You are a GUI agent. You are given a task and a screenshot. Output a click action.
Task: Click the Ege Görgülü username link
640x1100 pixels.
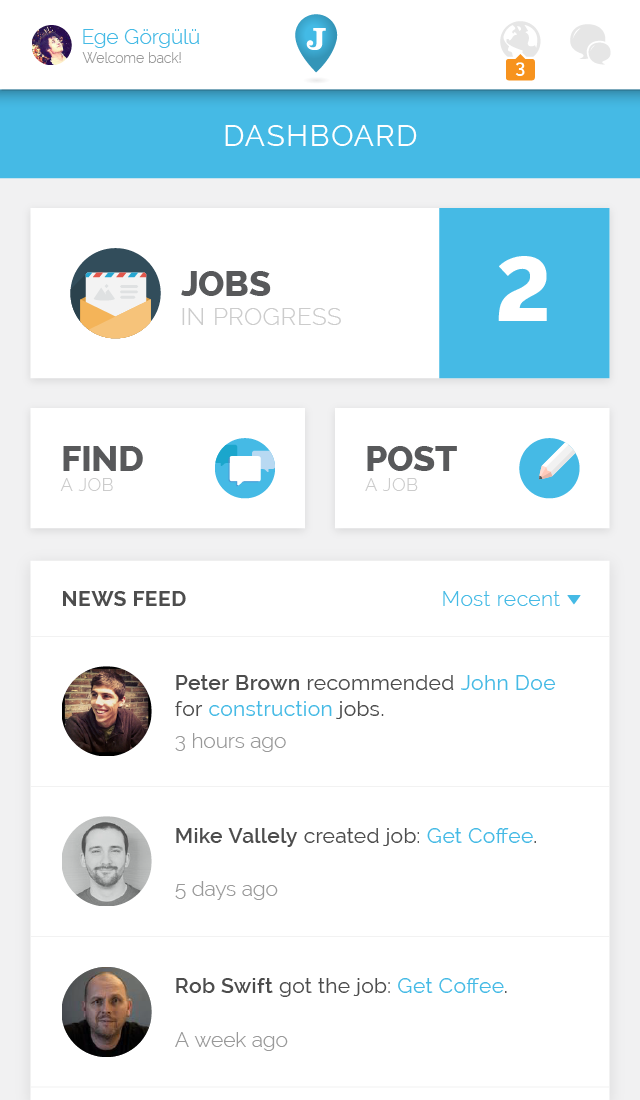point(141,36)
